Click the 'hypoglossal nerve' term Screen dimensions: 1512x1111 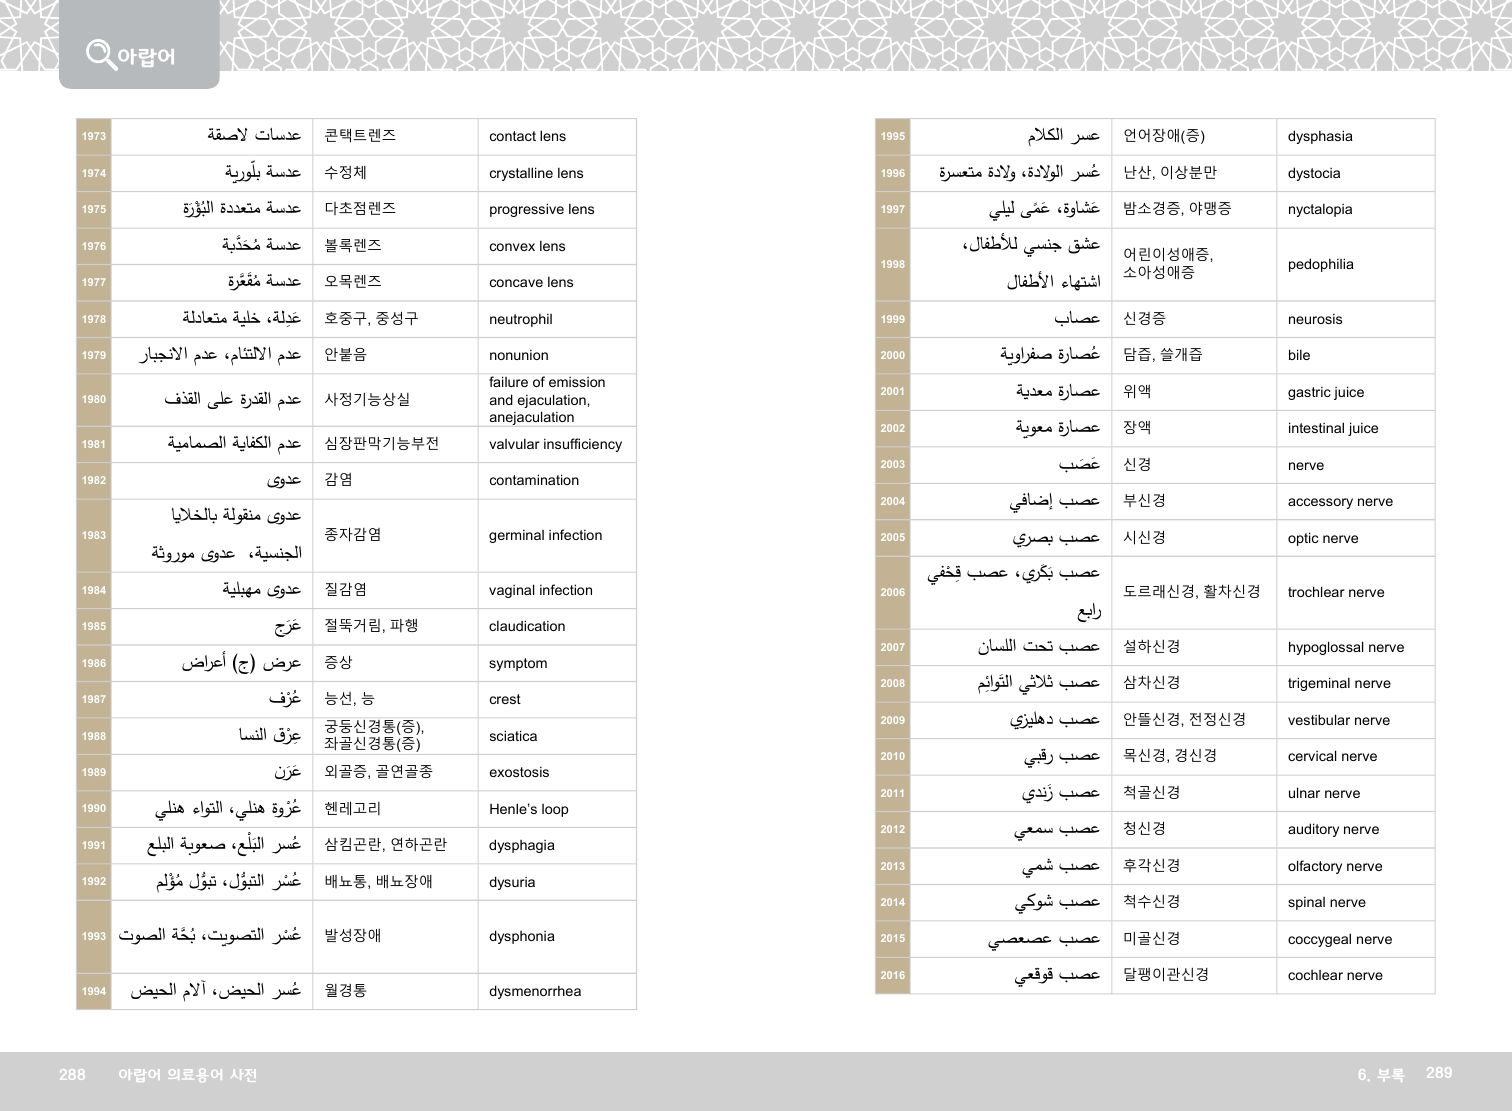click(1345, 647)
